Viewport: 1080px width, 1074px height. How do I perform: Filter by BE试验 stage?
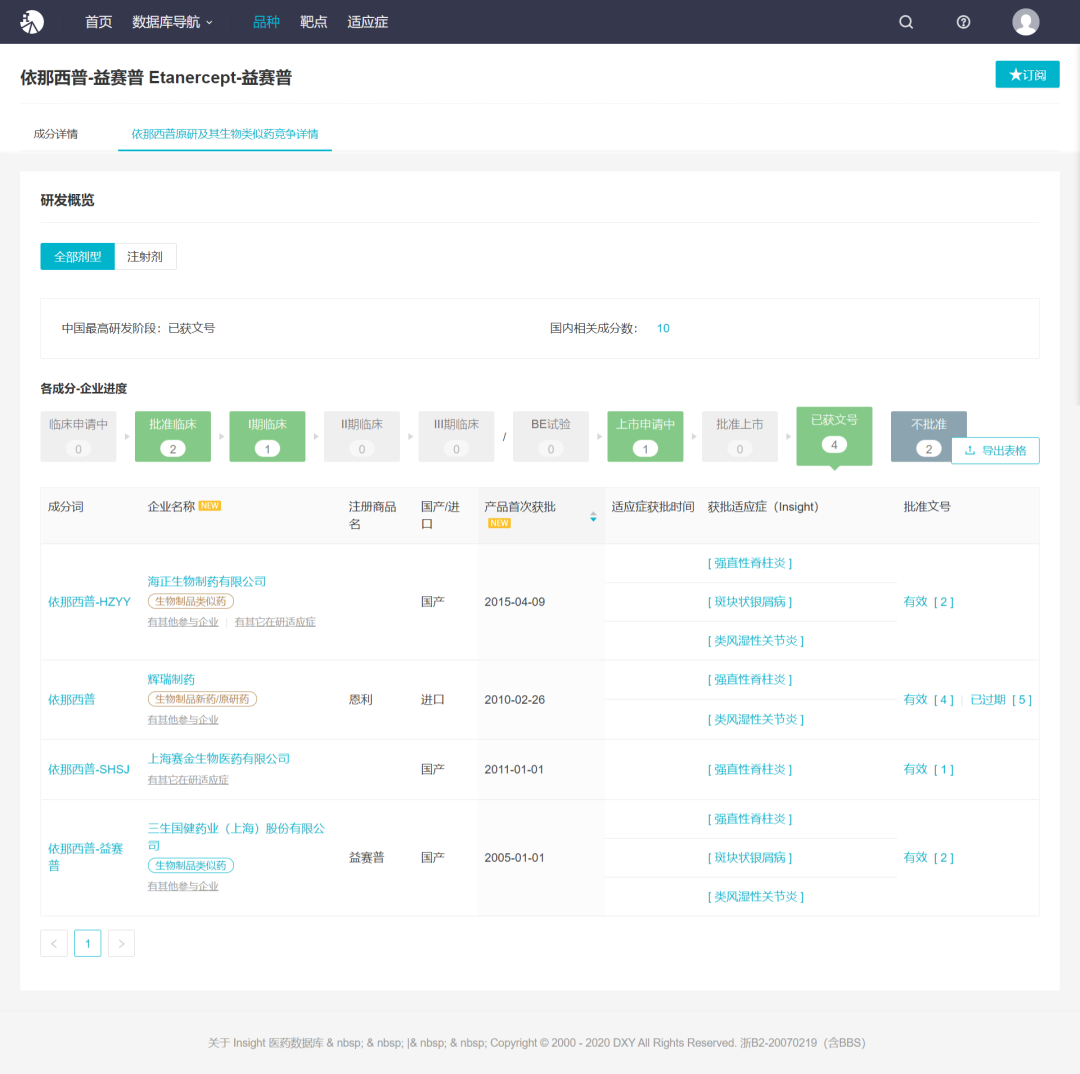point(550,436)
